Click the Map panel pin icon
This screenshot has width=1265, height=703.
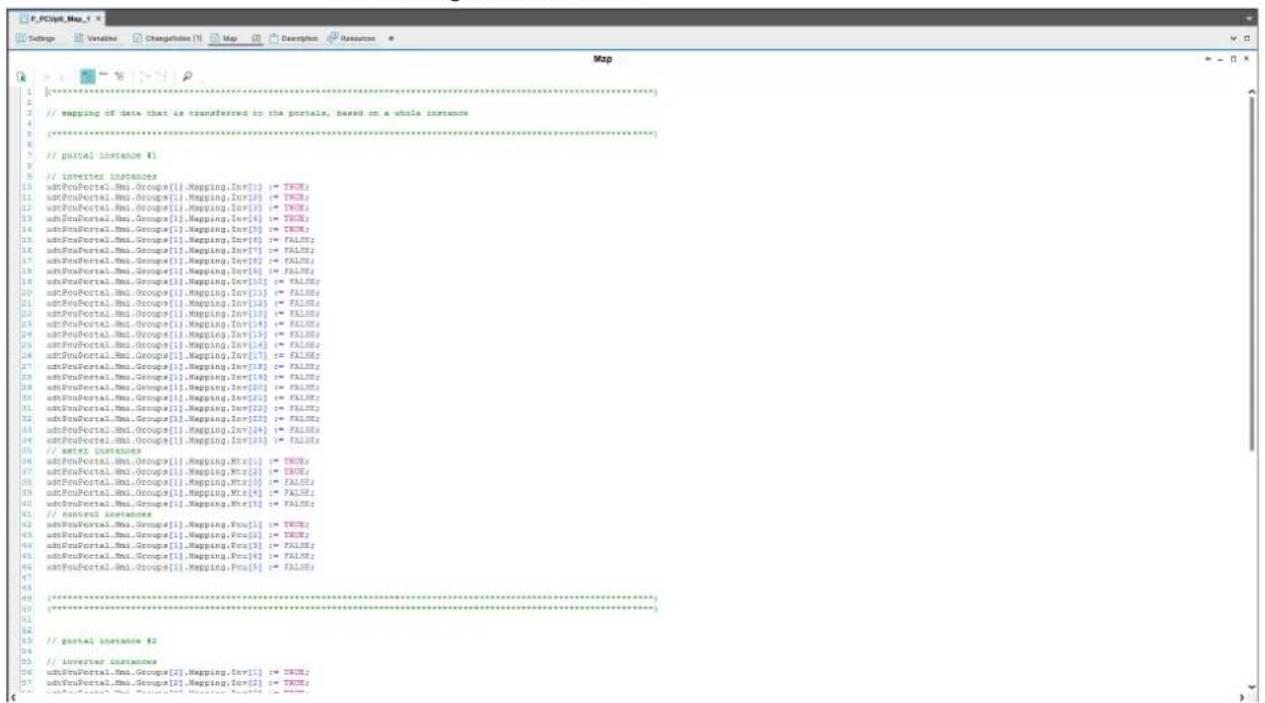pos(1210,59)
